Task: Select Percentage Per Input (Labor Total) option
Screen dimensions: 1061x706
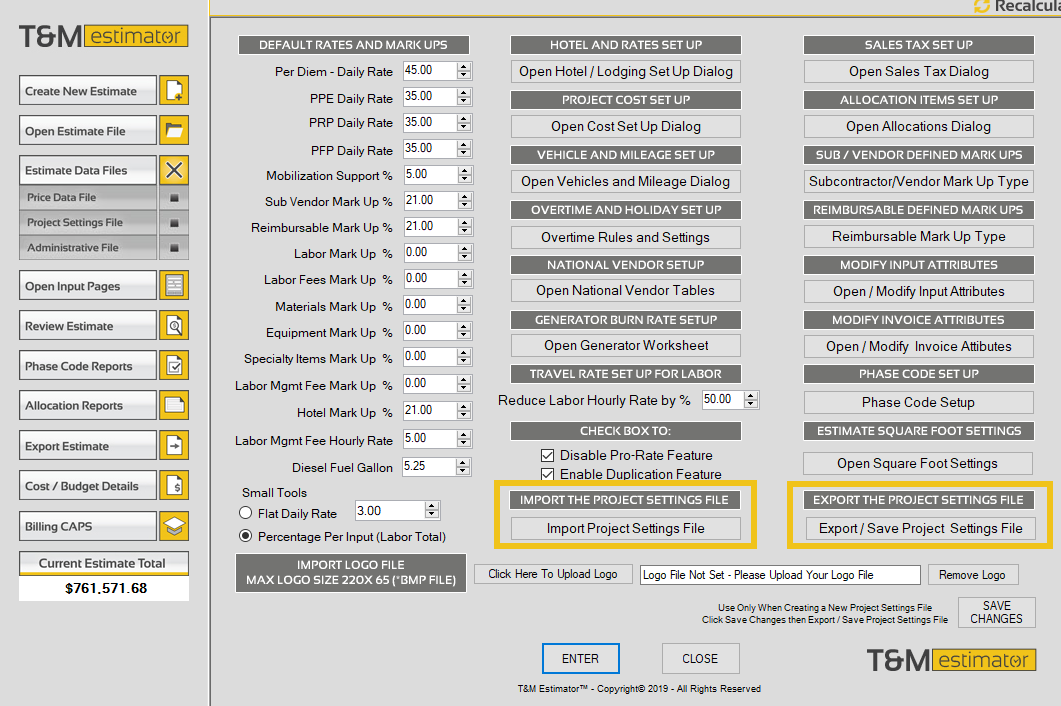Action: (x=246, y=536)
